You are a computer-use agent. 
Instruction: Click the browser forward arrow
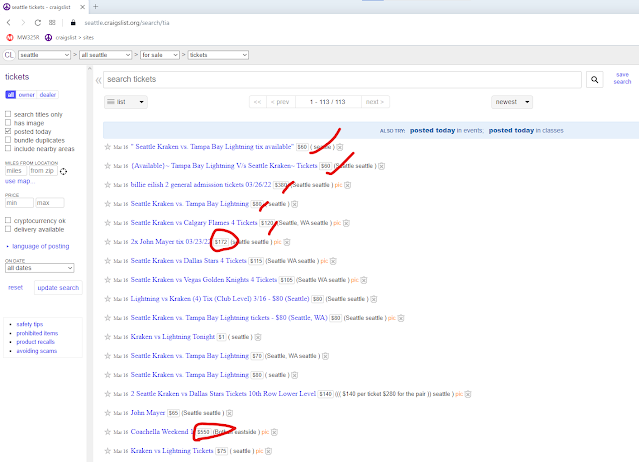[x=23, y=22]
